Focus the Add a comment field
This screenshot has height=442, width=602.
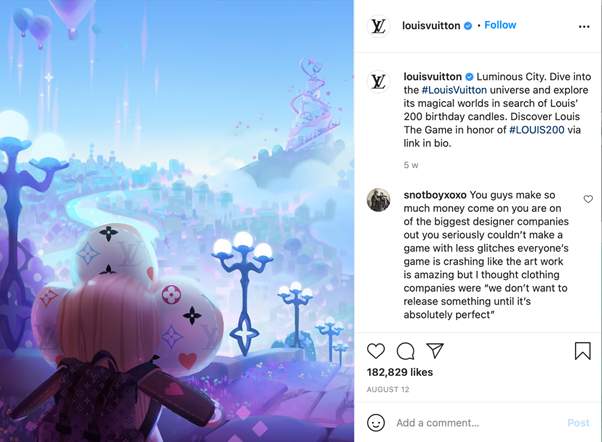(478, 423)
